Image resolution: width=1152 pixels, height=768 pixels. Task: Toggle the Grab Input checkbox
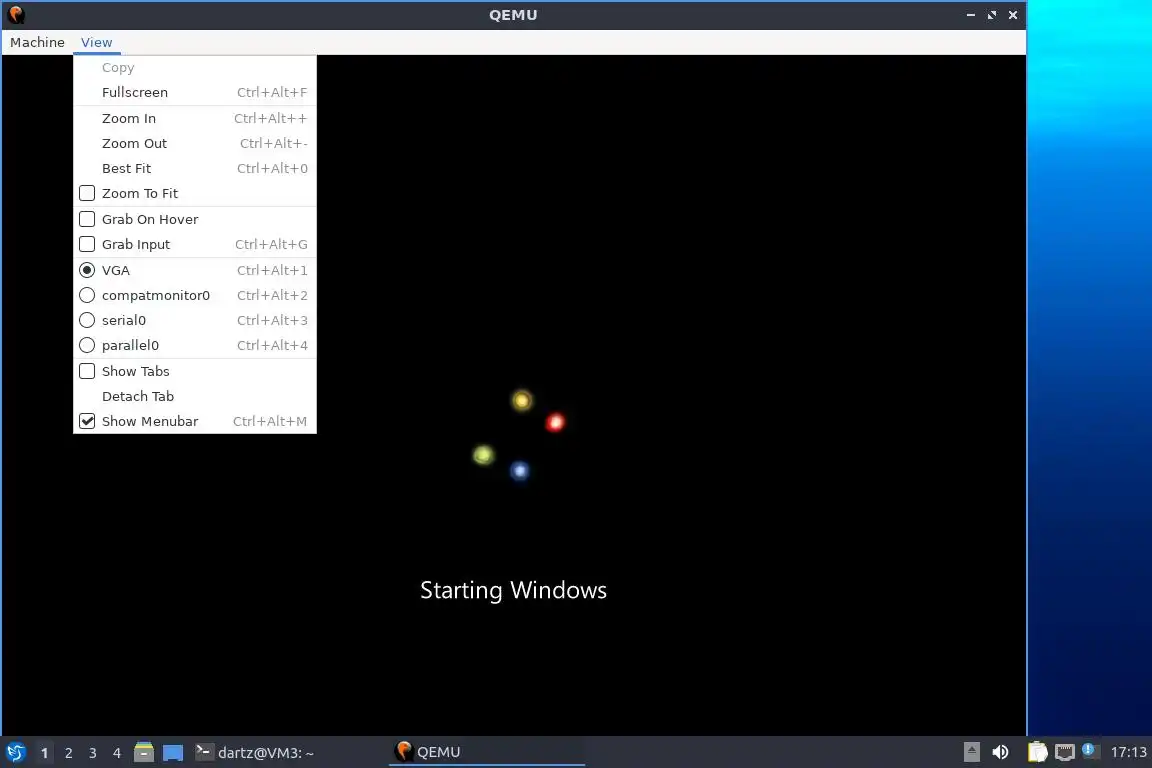pos(87,244)
